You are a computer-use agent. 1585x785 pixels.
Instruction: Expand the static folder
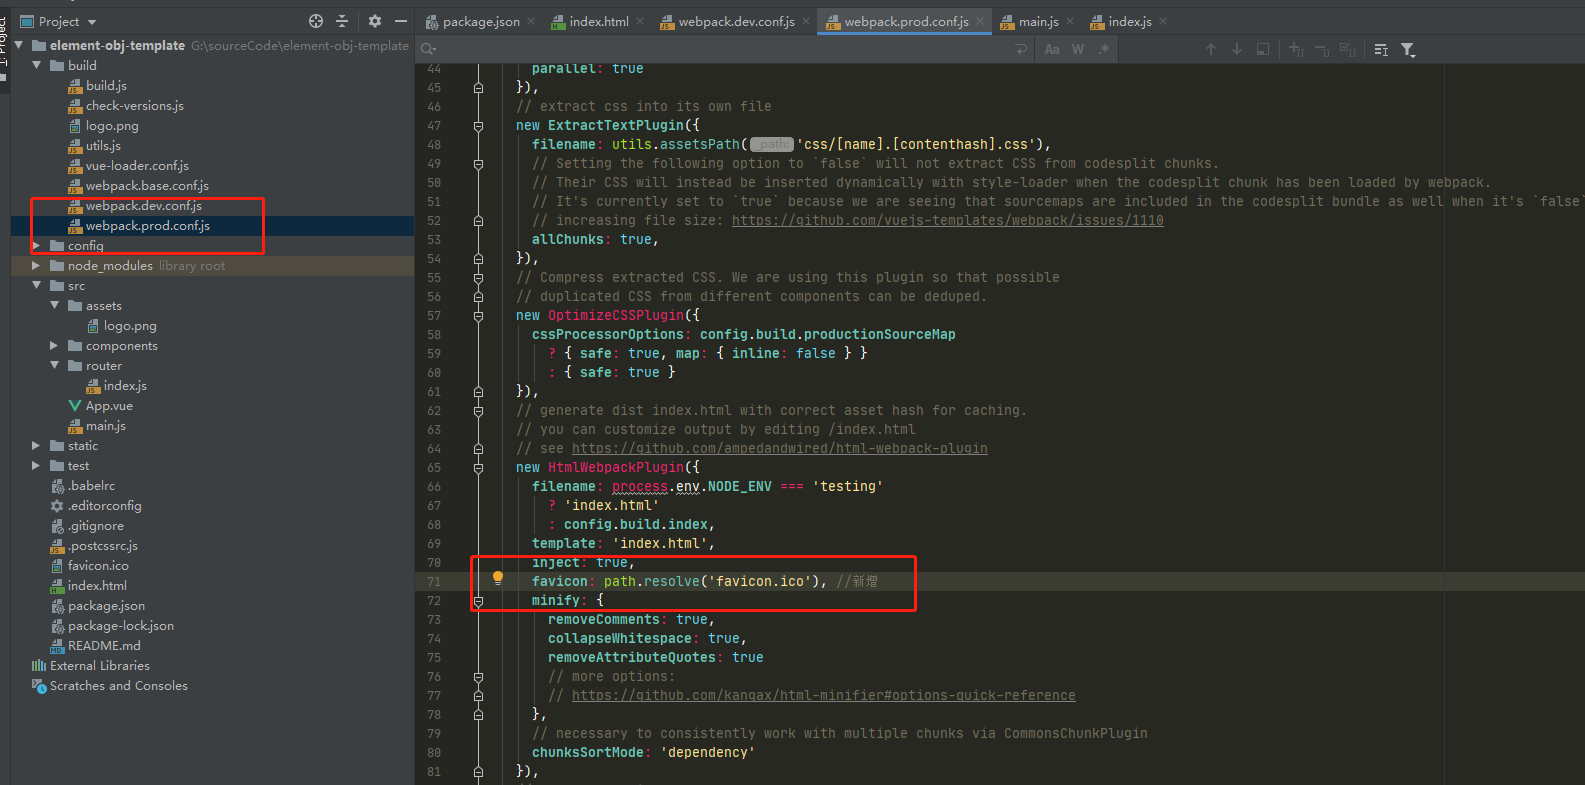(37, 445)
